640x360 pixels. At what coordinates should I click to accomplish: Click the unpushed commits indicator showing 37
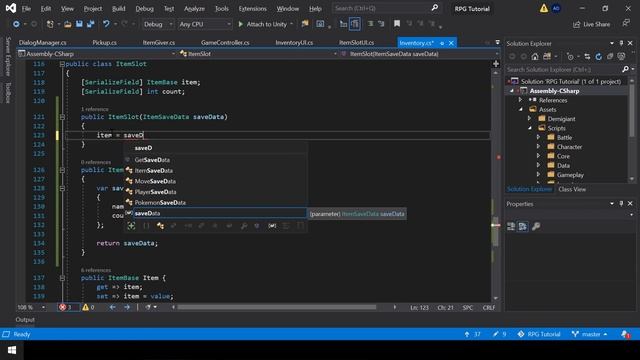(x=472, y=334)
